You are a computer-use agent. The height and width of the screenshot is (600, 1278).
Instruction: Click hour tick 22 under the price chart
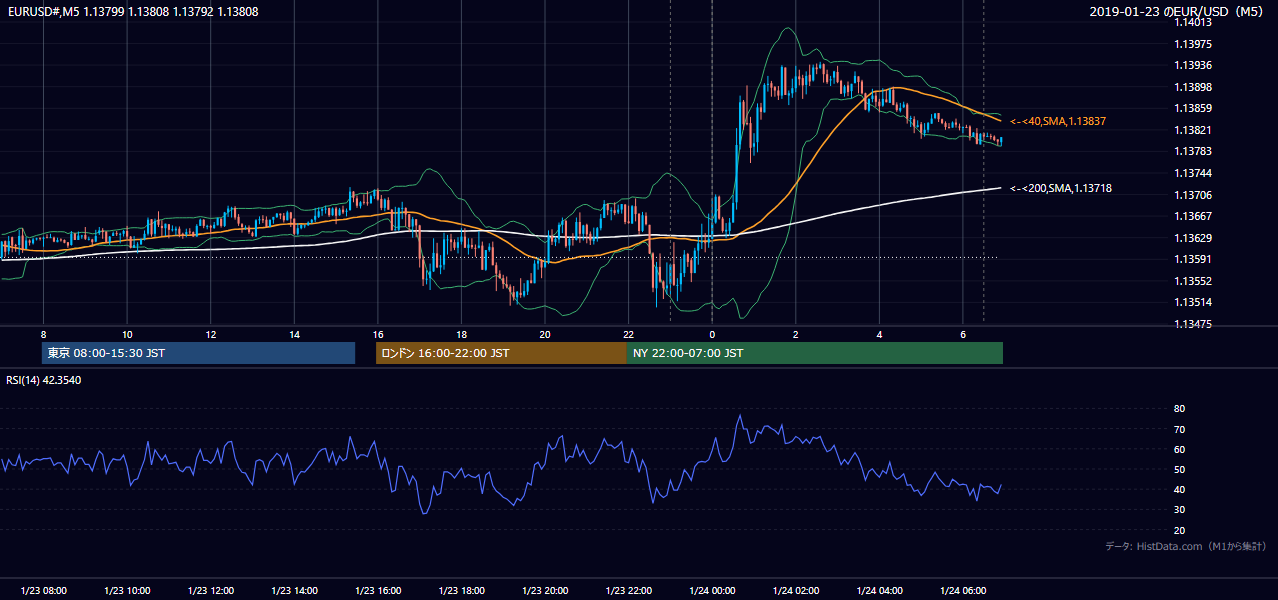[628, 334]
